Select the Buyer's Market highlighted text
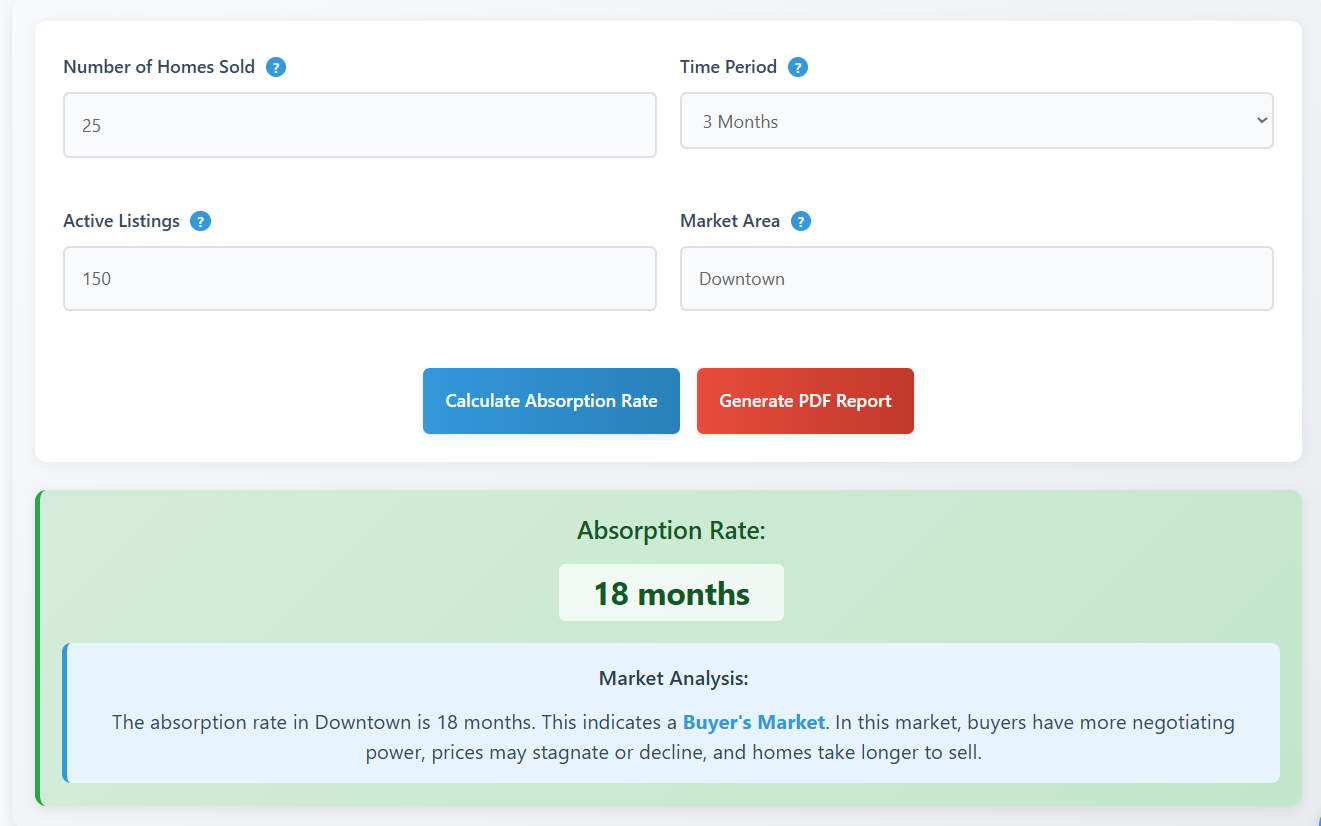Screen dimensions: 1321x826 [754, 722]
